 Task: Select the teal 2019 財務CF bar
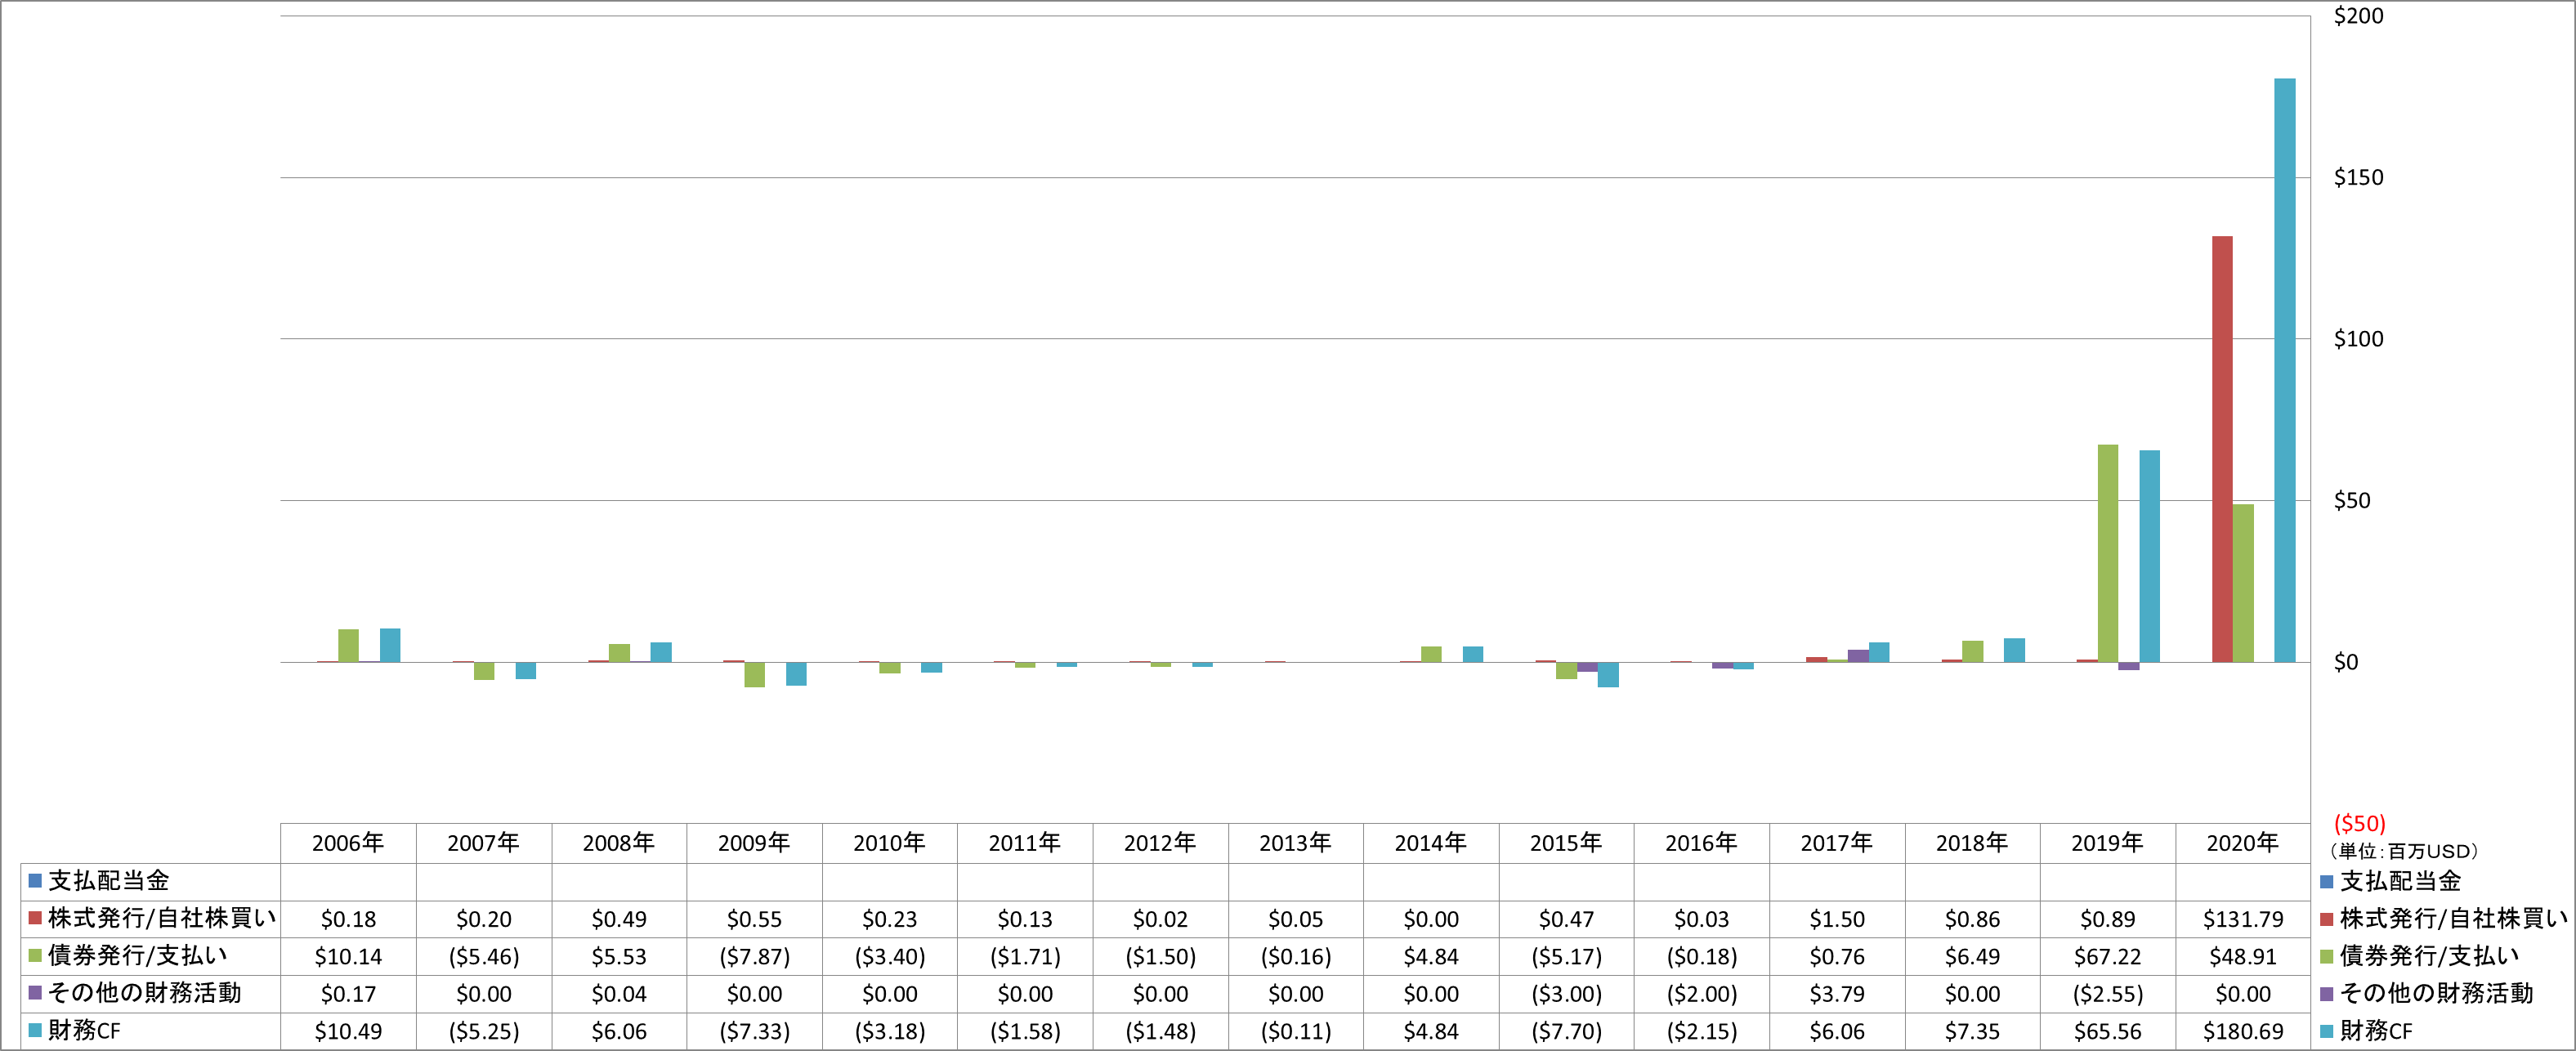coord(2149,556)
